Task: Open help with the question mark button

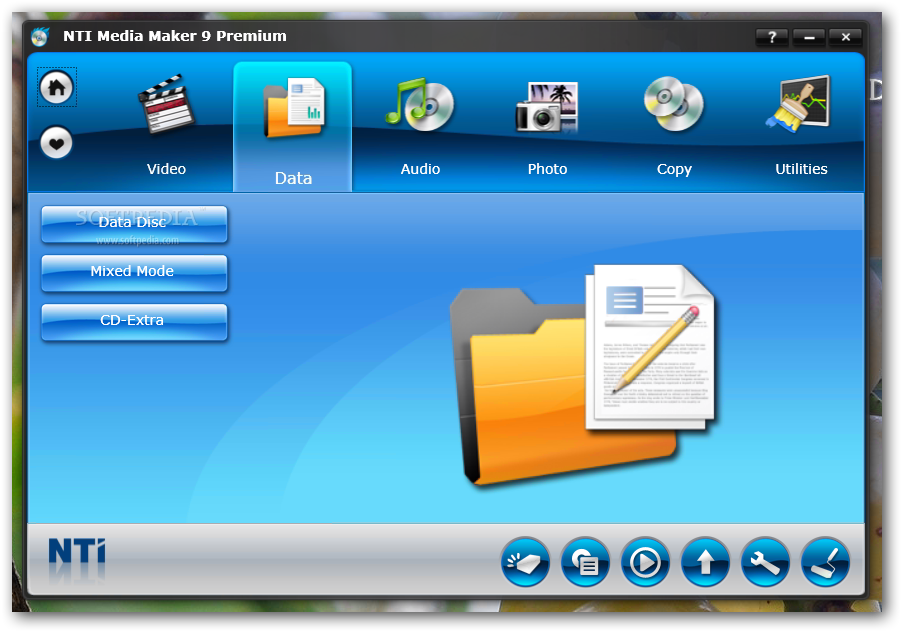Action: click(772, 37)
